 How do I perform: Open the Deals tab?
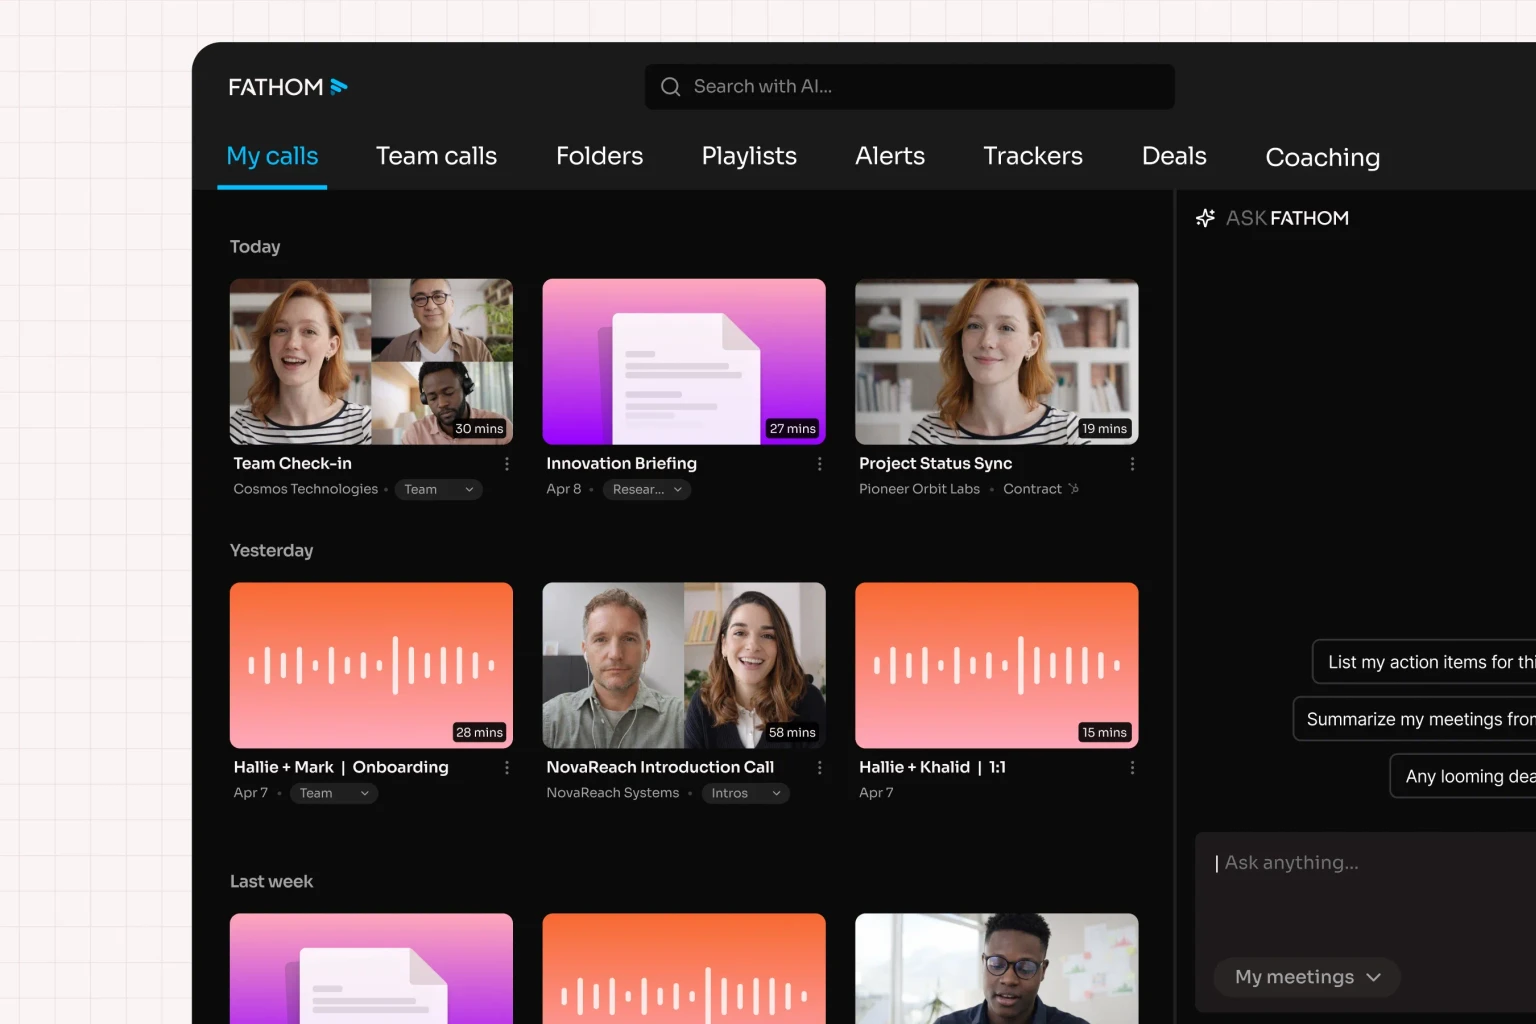click(x=1174, y=156)
